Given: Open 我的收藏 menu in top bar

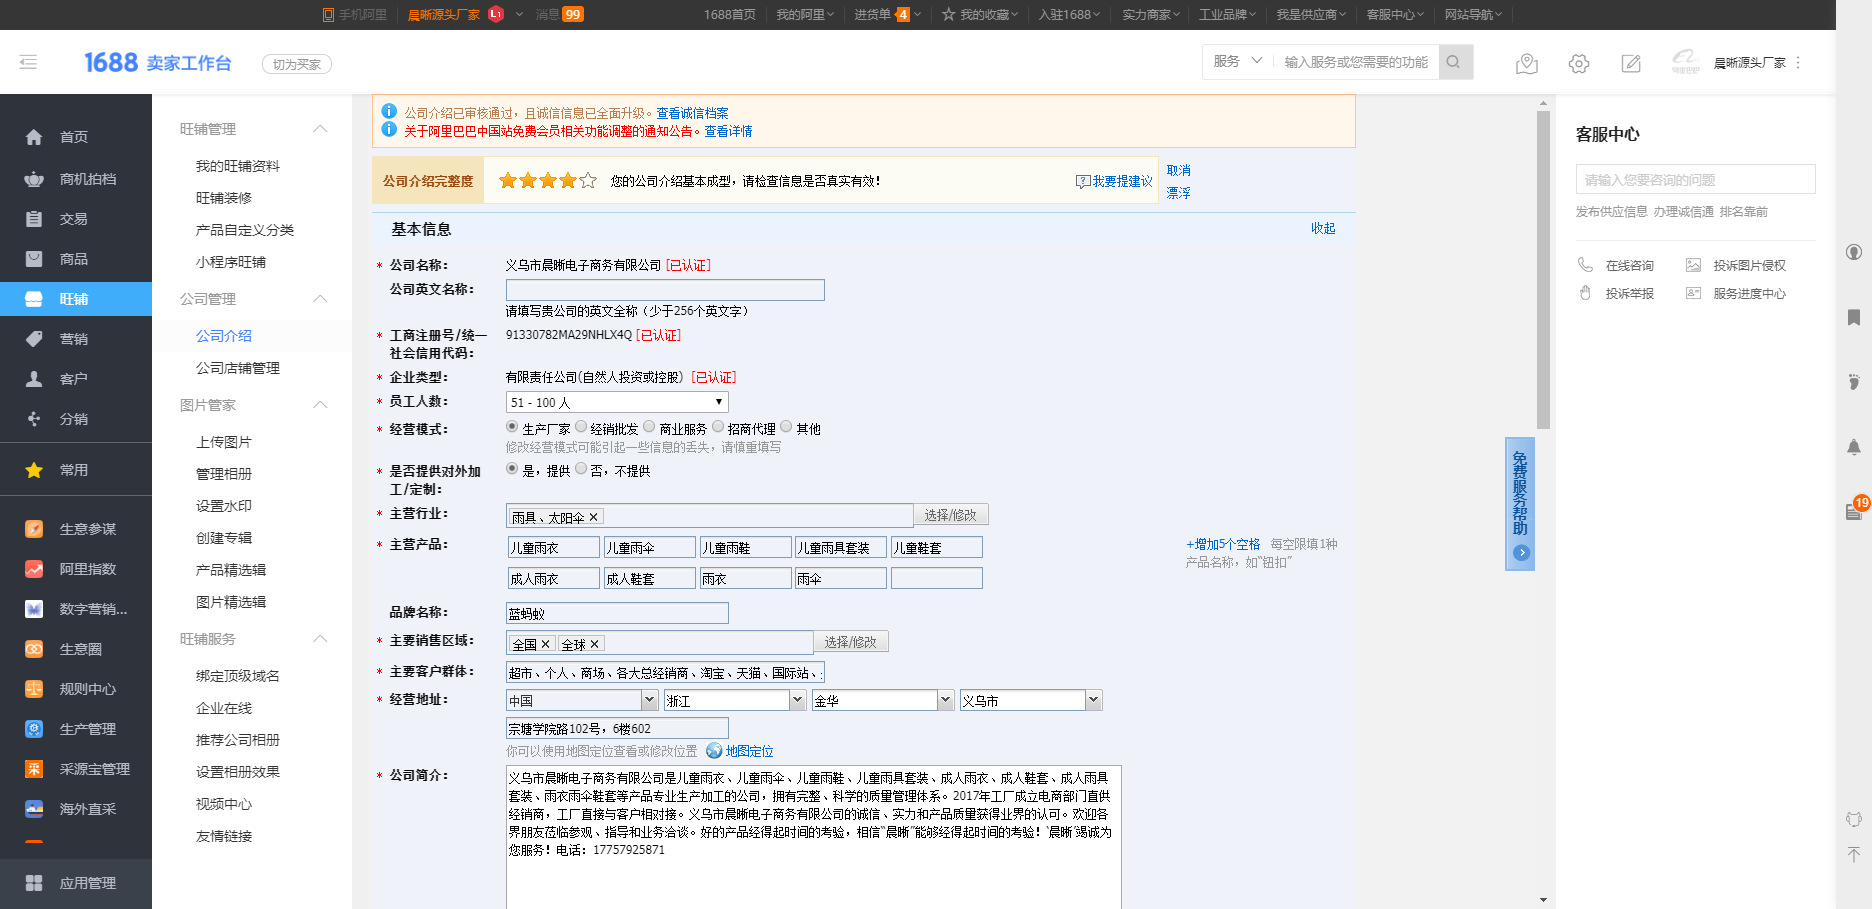Looking at the screenshot, I should 980,14.
